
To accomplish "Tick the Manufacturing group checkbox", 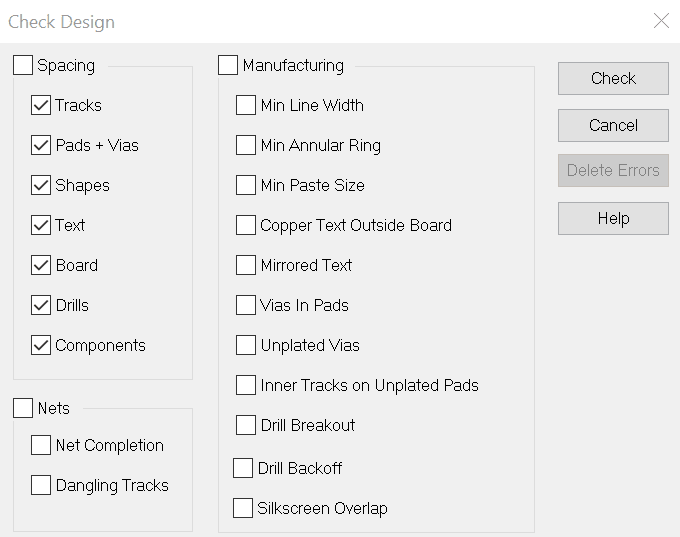I will pyautogui.click(x=228, y=66).
